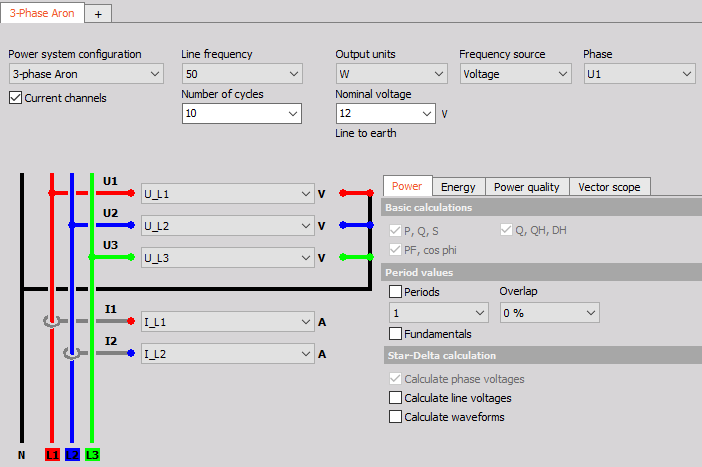The width and height of the screenshot is (702, 467).
Task: Enable Calculate line voltages checkbox
Action: pos(395,398)
